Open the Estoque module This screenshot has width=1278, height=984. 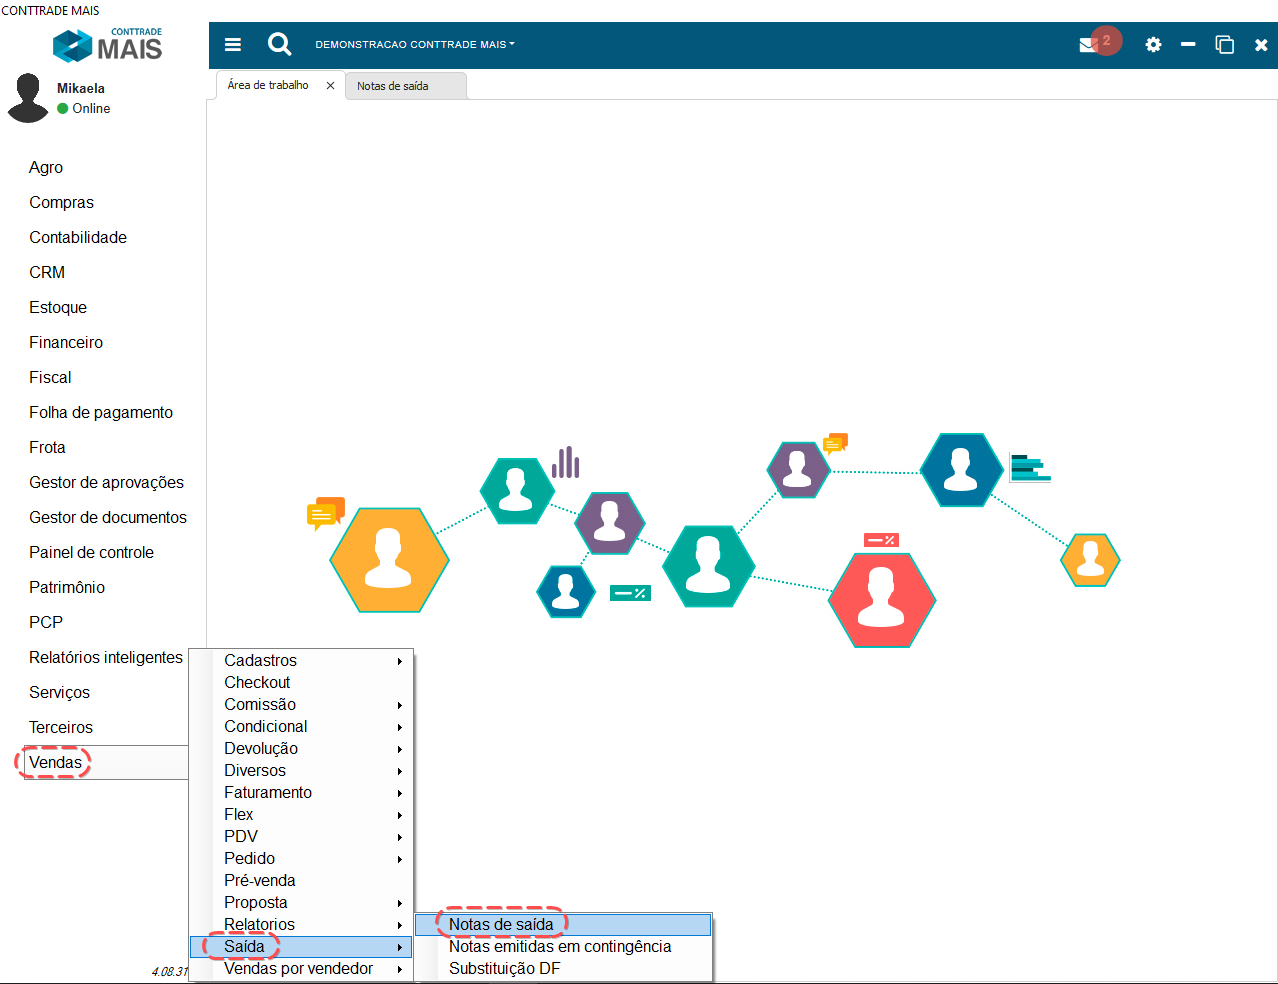point(58,307)
